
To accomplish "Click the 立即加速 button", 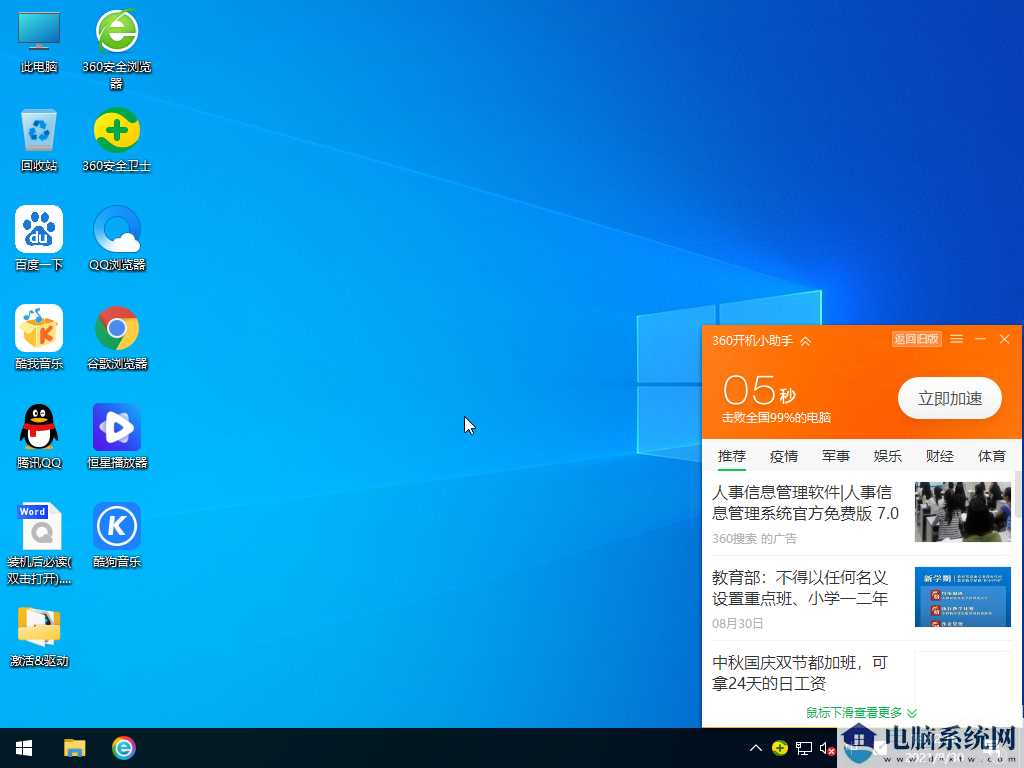I will pos(950,398).
